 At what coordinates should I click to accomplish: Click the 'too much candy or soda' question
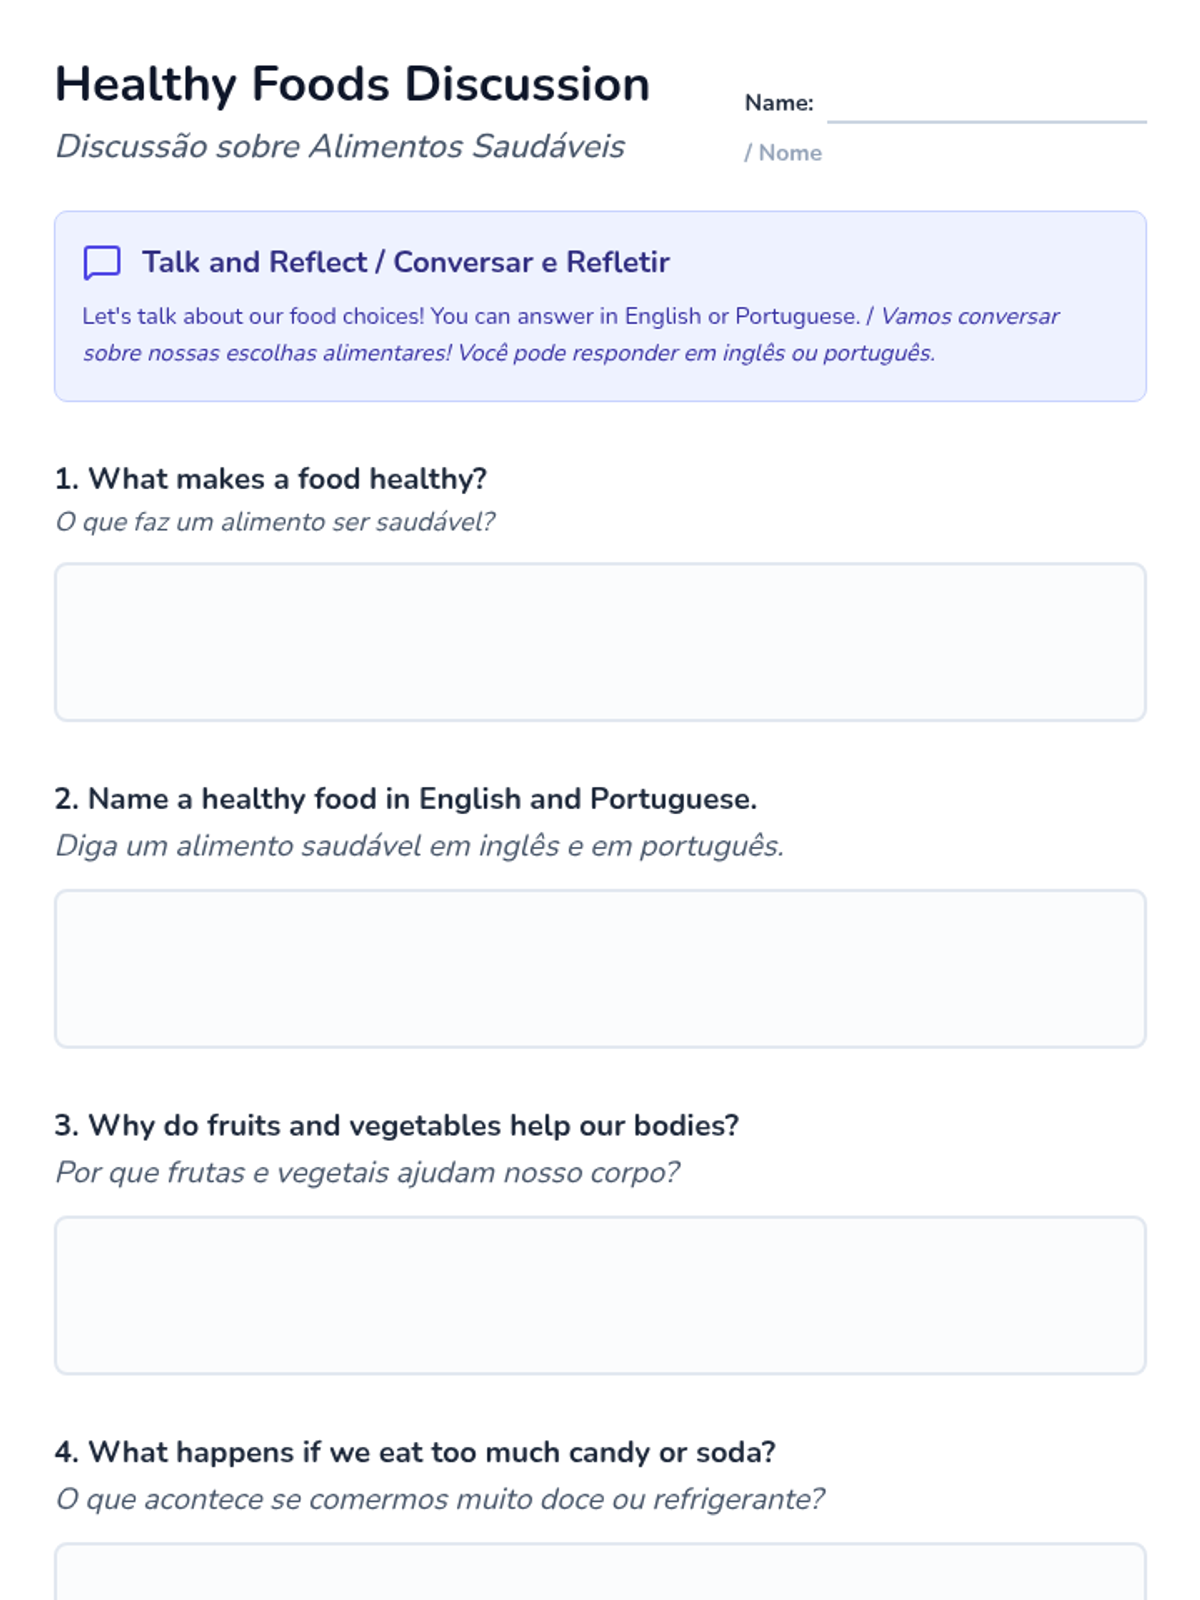pyautogui.click(x=415, y=1452)
